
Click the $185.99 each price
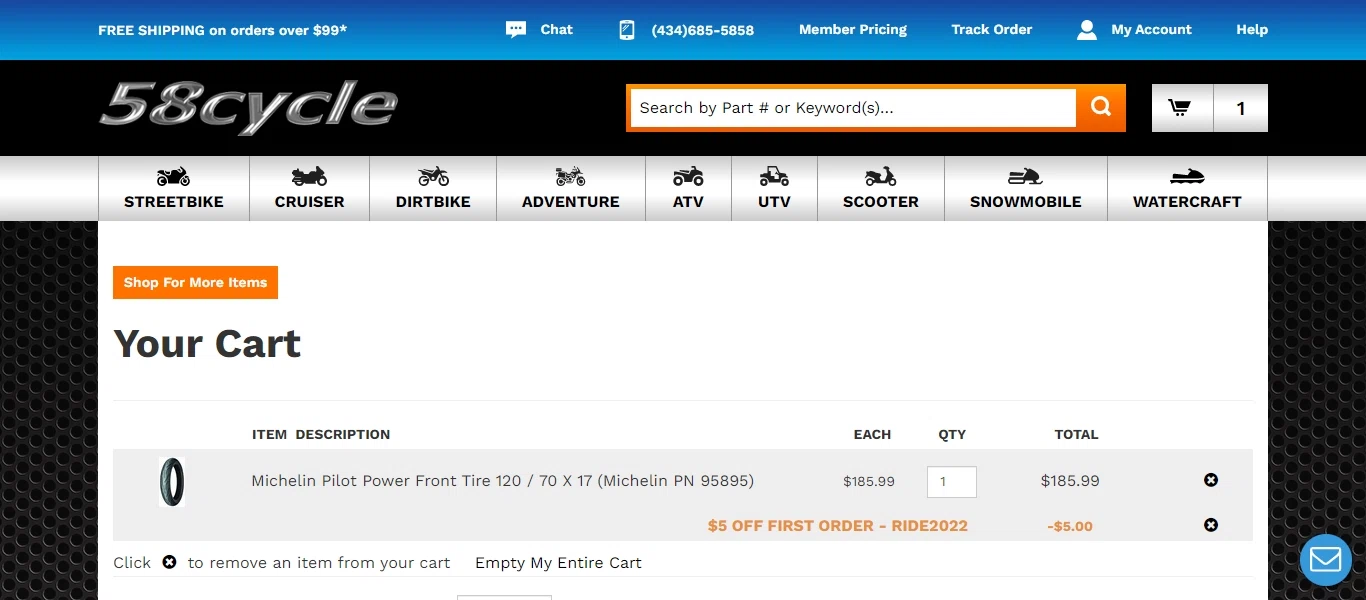(869, 481)
